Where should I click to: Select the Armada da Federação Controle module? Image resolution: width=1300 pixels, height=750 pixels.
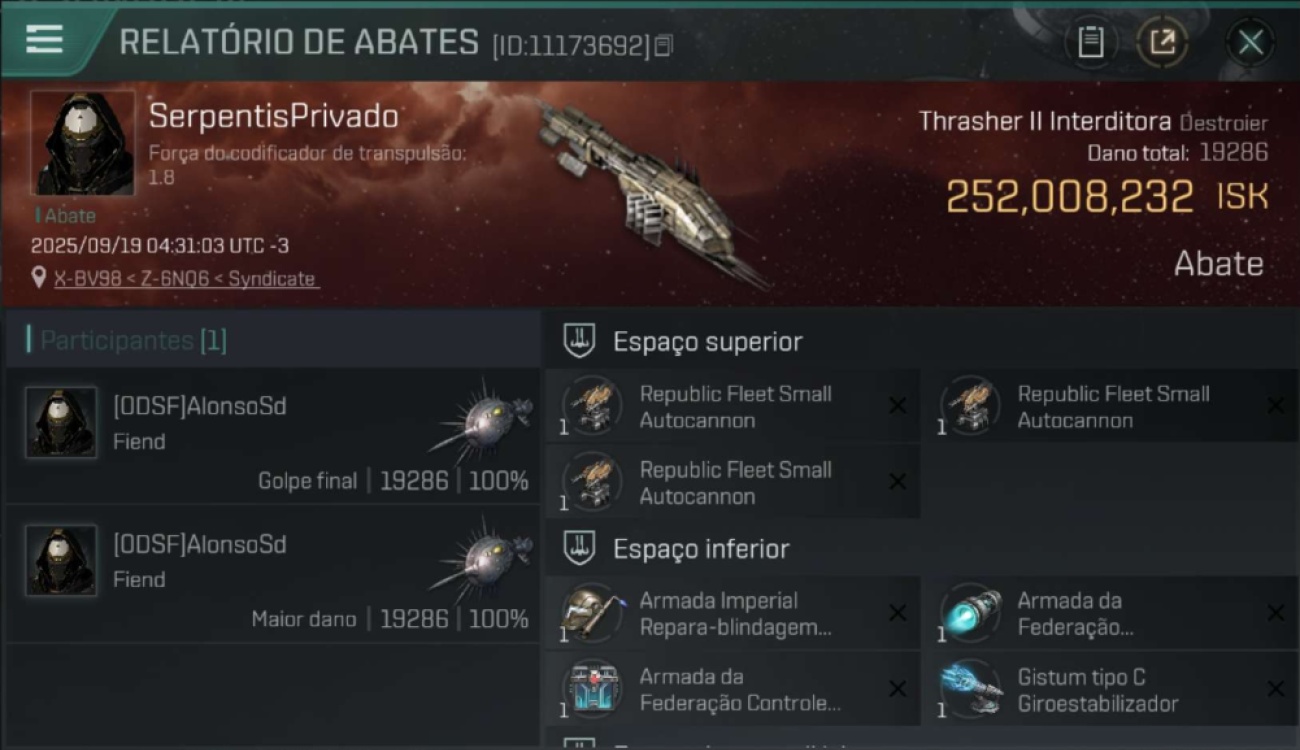(x=733, y=690)
